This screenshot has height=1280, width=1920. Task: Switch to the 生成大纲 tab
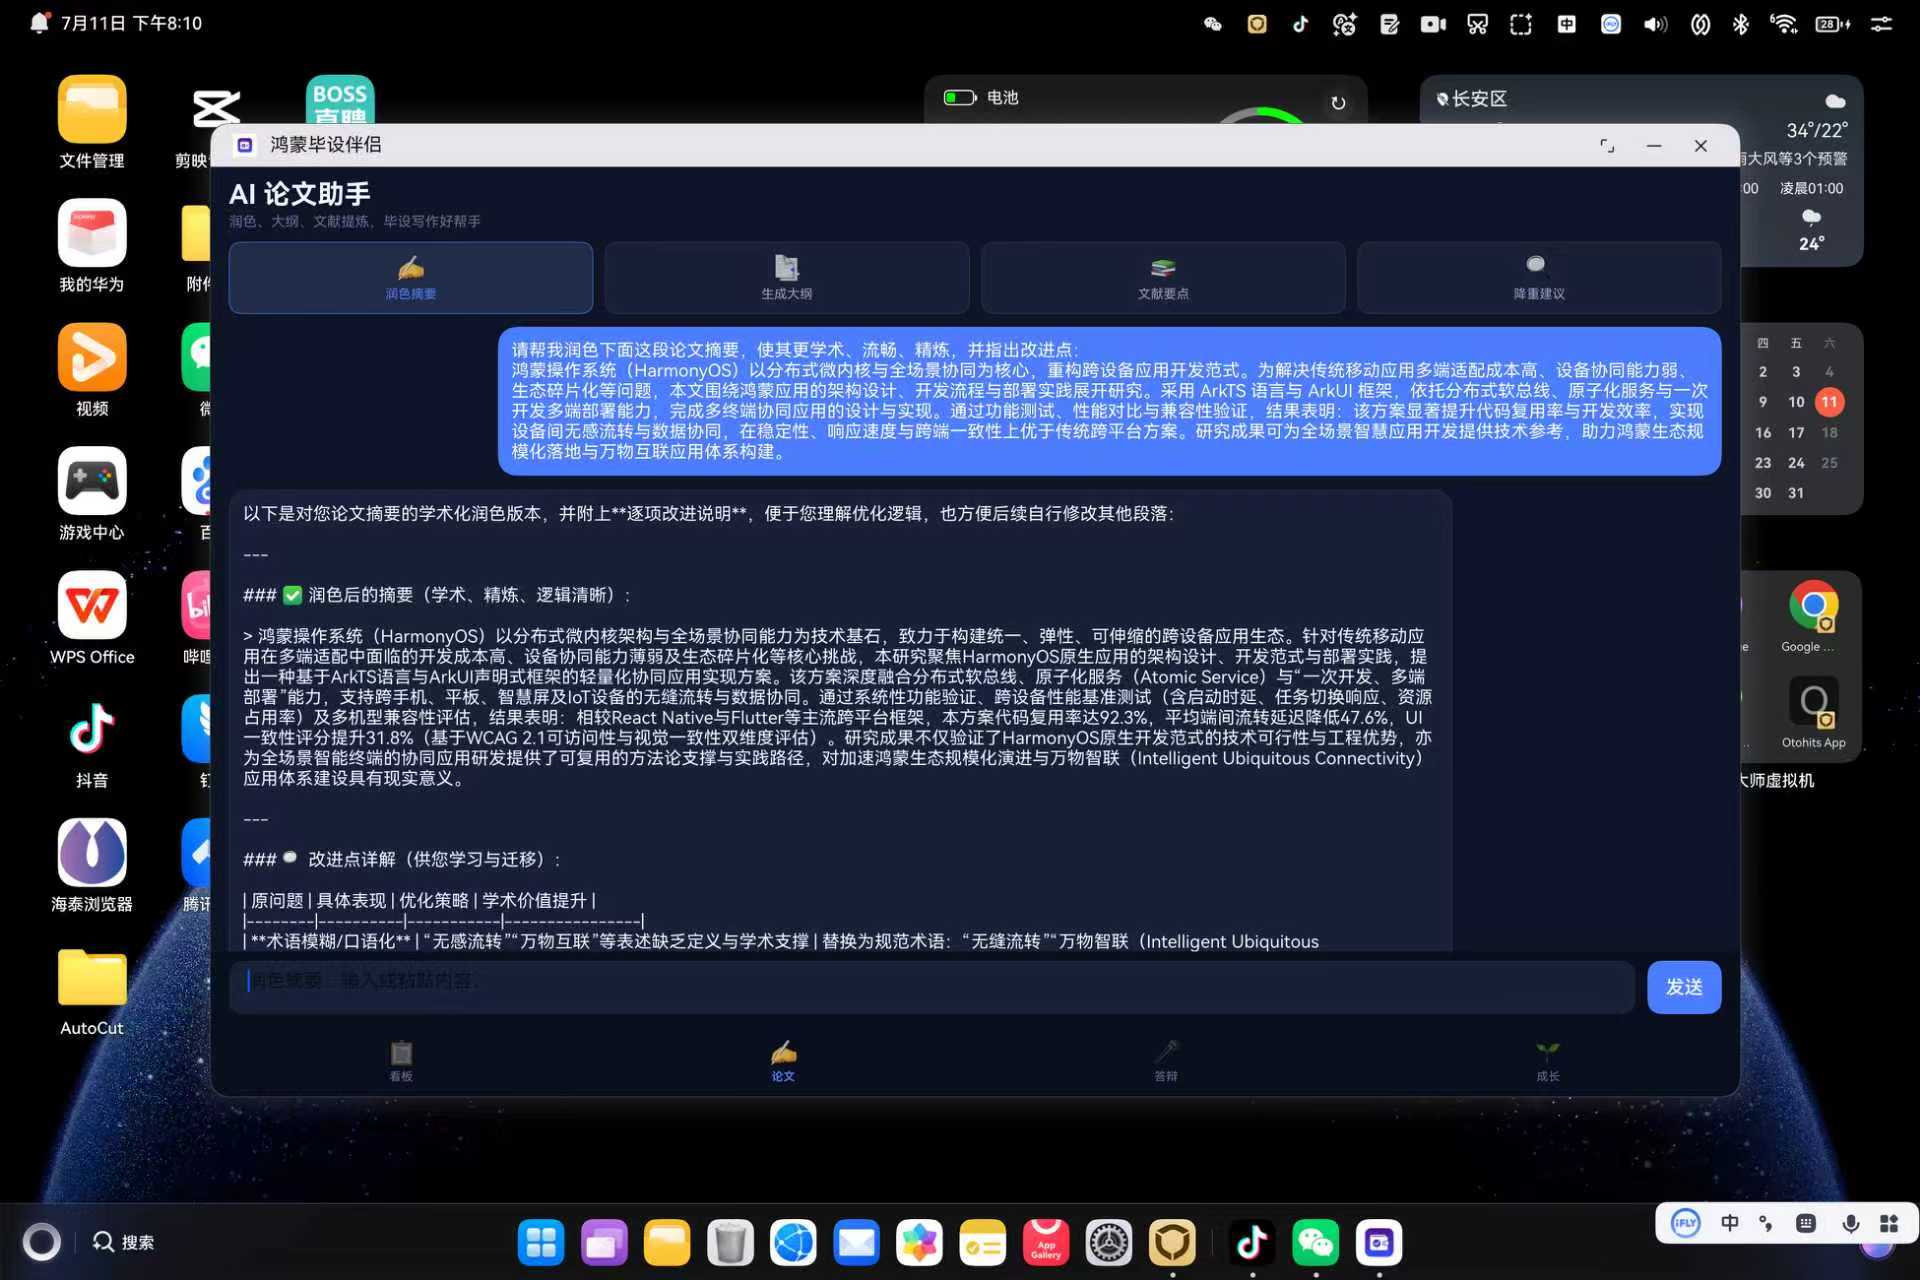pyautogui.click(x=786, y=277)
